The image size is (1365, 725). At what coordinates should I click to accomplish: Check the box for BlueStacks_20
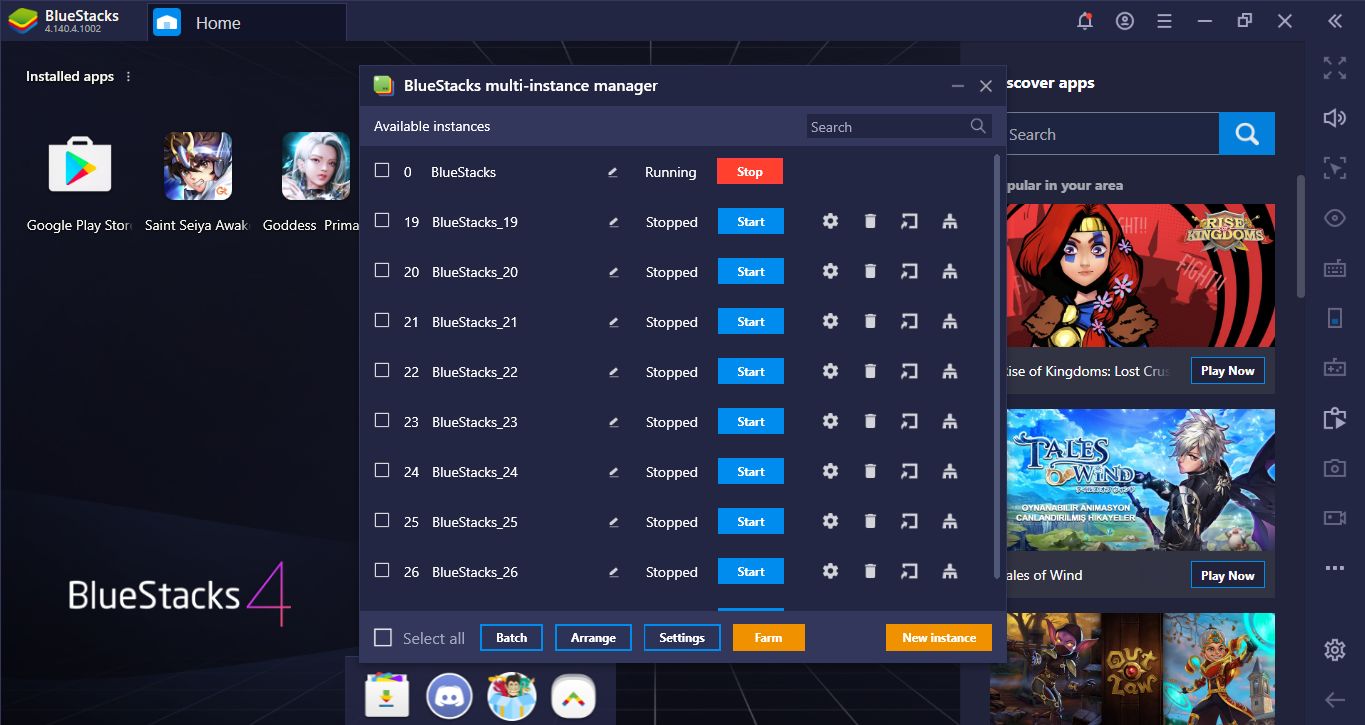coord(382,270)
